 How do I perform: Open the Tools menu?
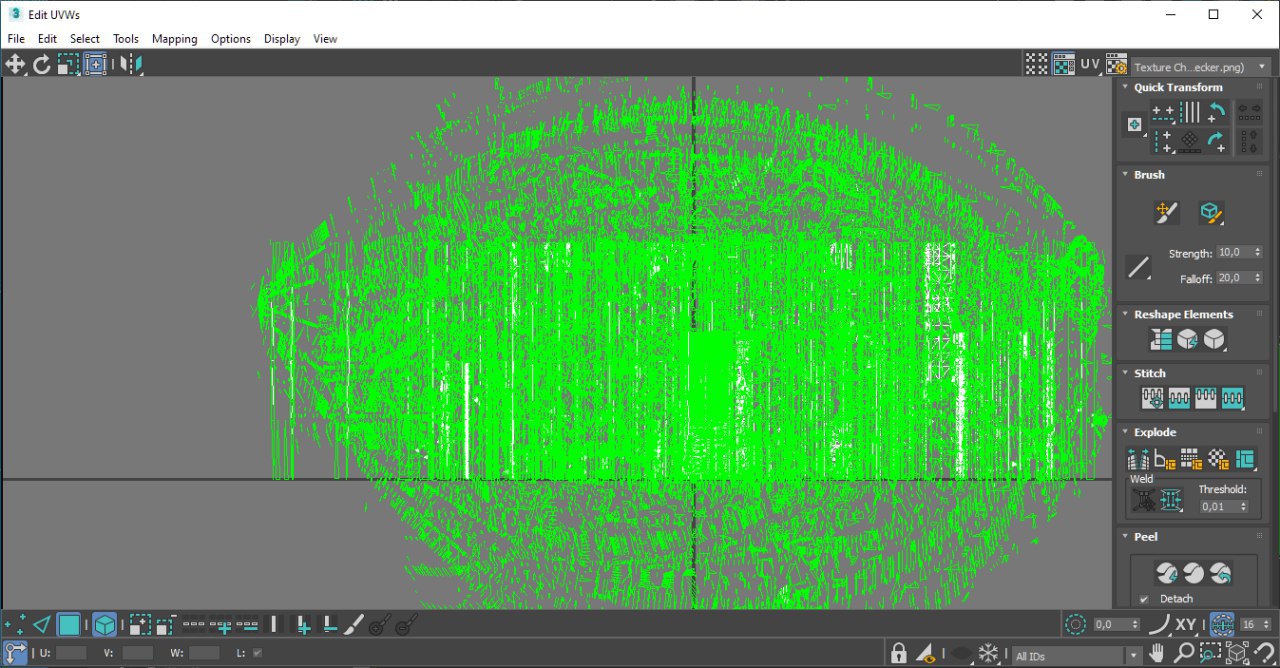(126, 39)
